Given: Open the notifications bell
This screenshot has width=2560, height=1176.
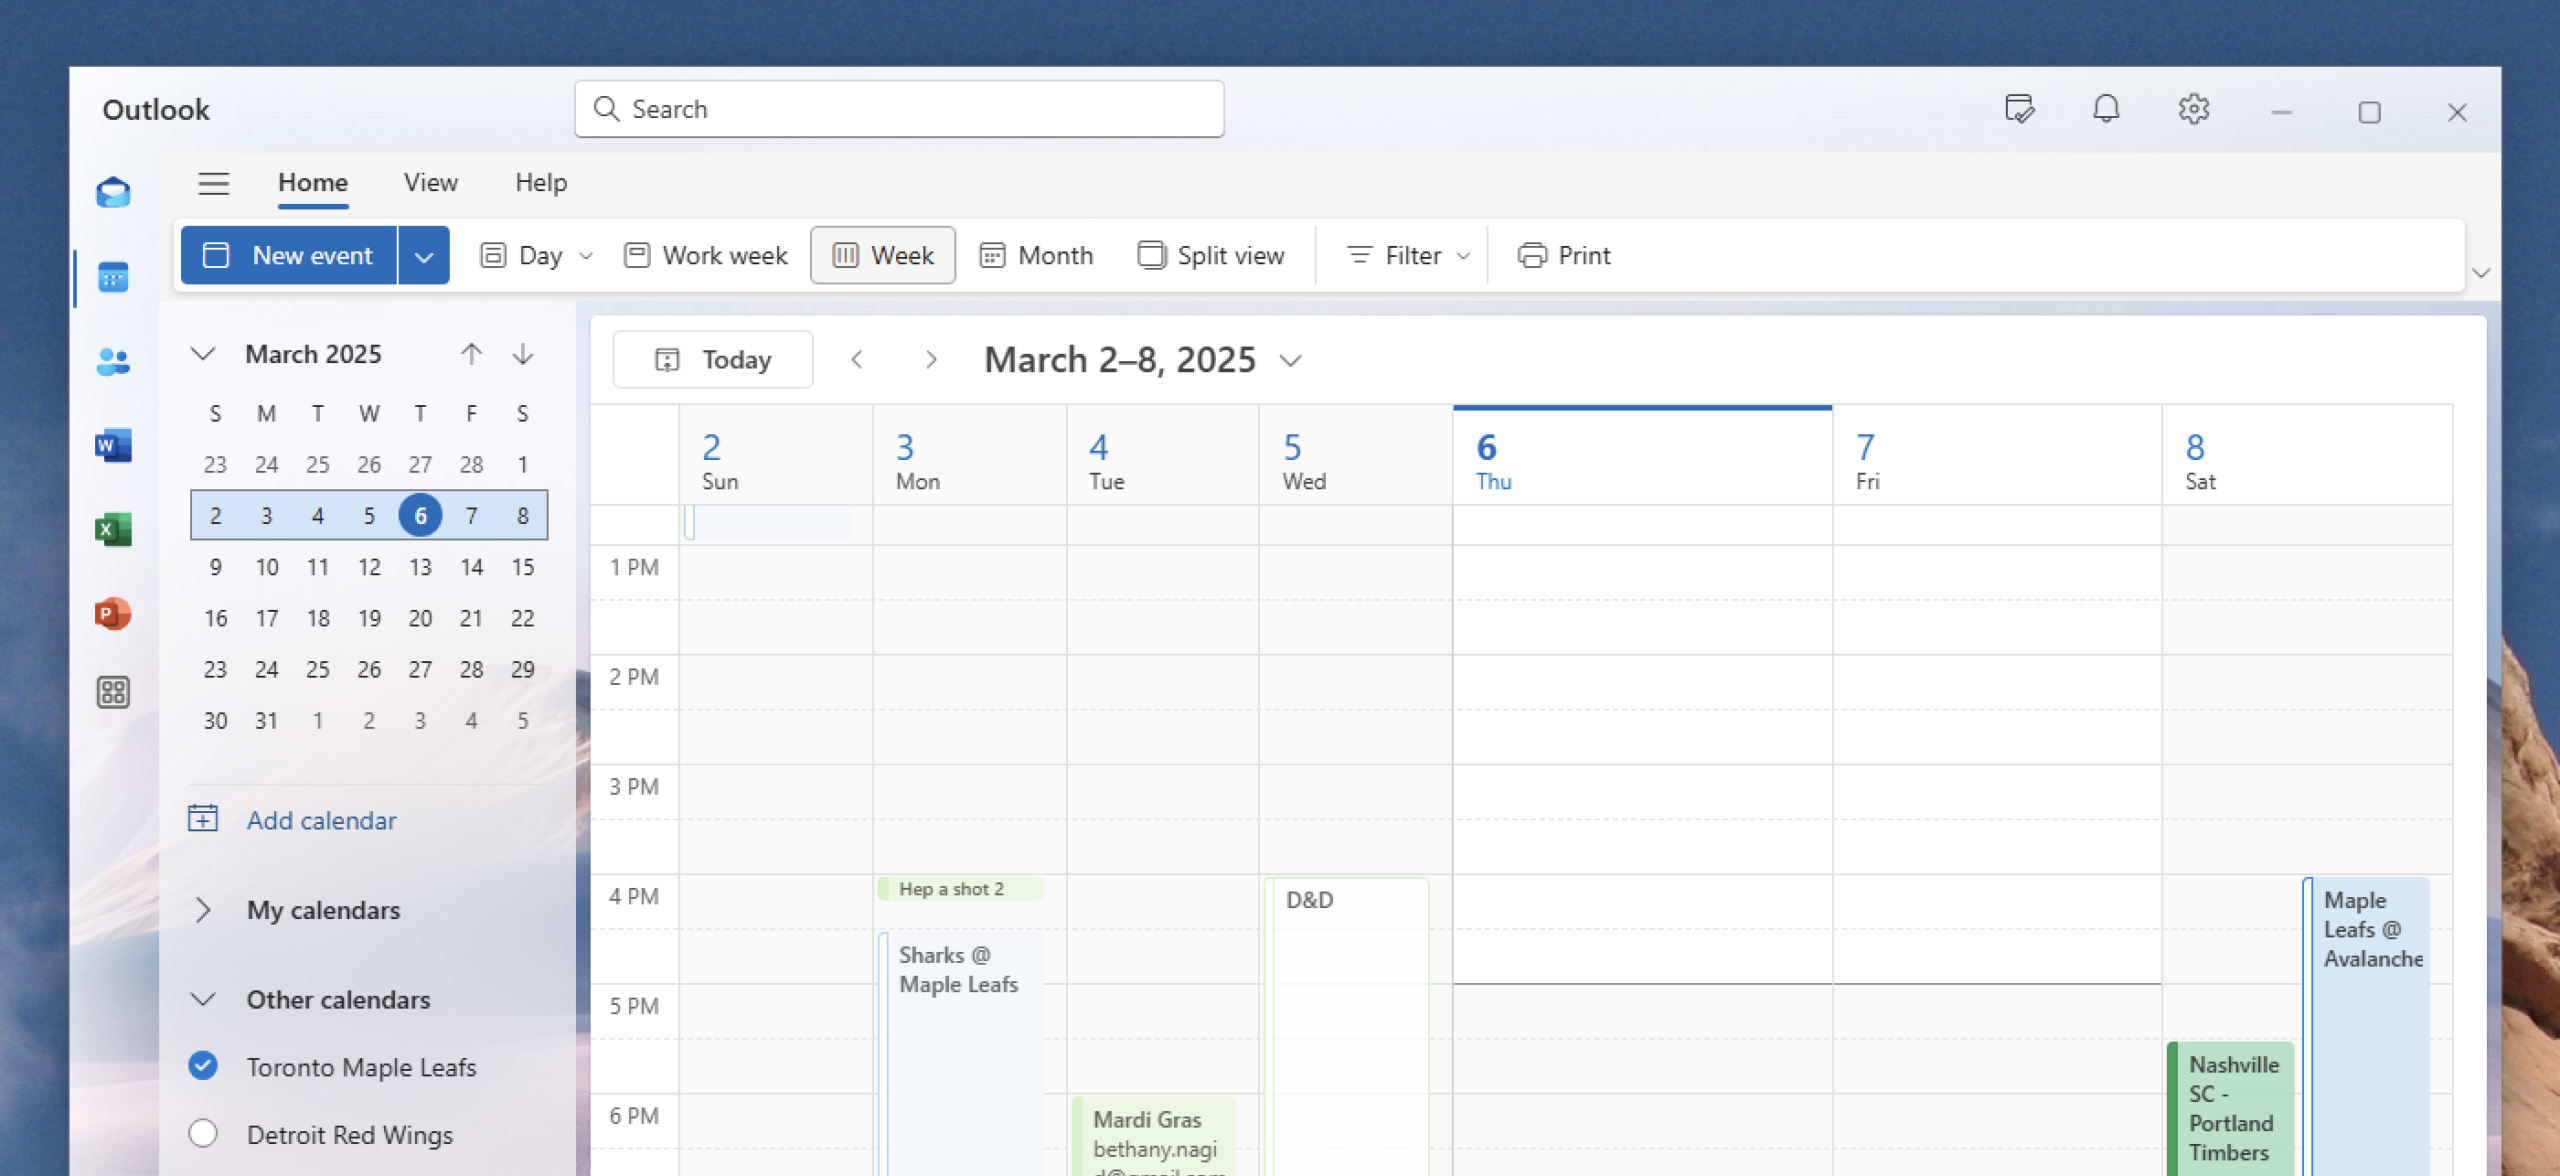Looking at the screenshot, I should click(2106, 109).
